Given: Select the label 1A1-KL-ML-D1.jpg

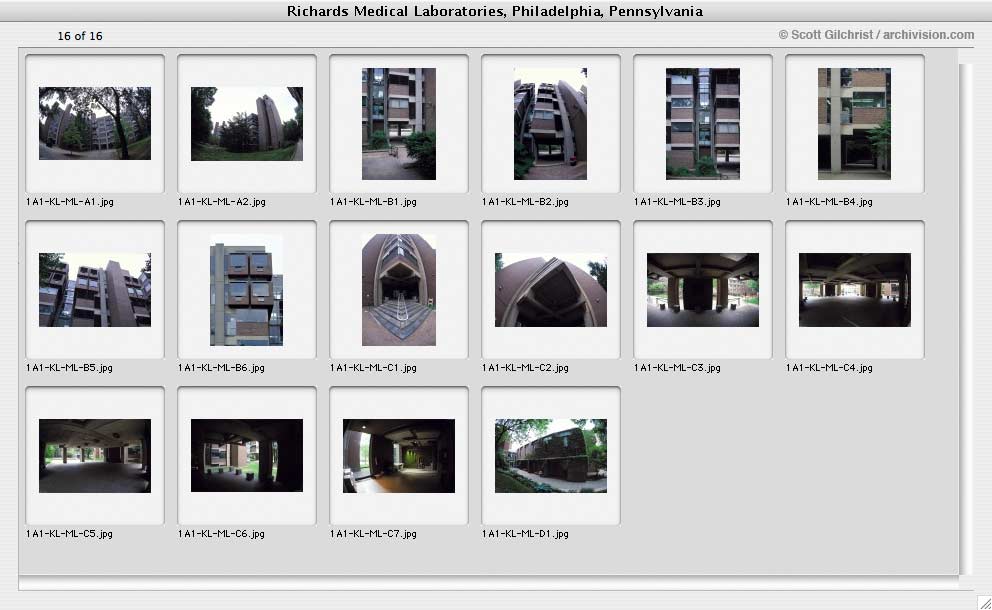Looking at the screenshot, I should [525, 533].
